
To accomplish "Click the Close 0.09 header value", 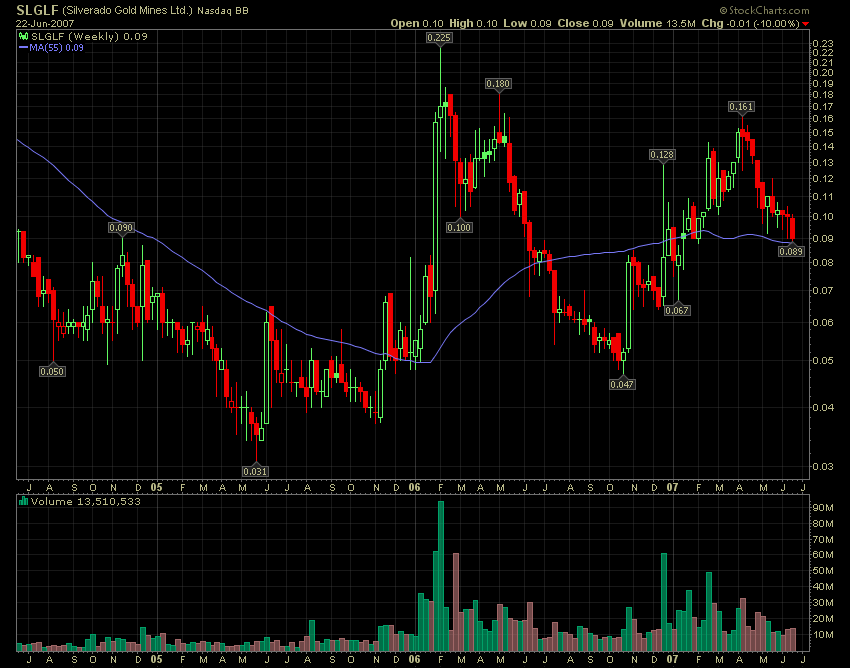I will coord(585,23).
